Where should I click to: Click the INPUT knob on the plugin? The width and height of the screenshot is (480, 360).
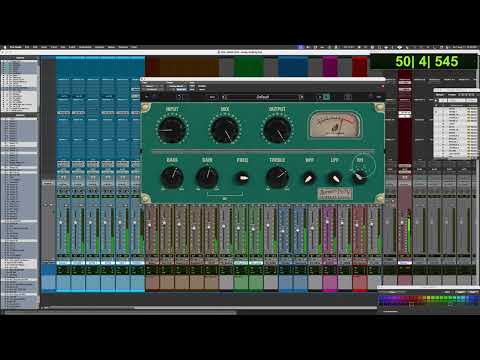point(172,130)
